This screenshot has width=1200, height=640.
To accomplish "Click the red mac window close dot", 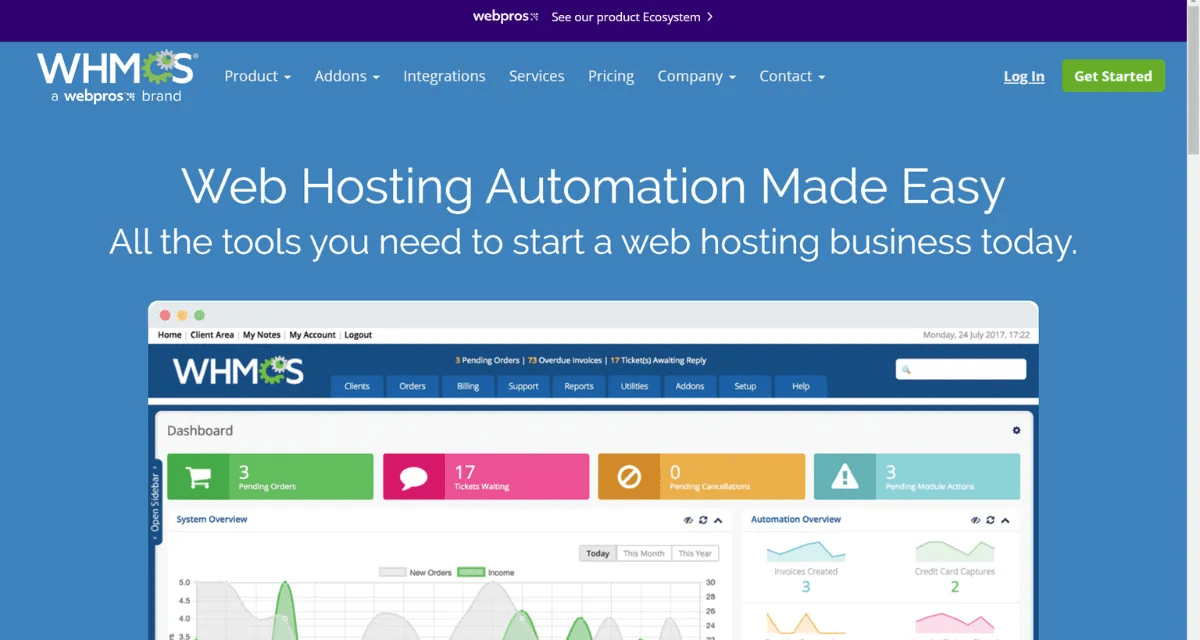I will [x=166, y=315].
